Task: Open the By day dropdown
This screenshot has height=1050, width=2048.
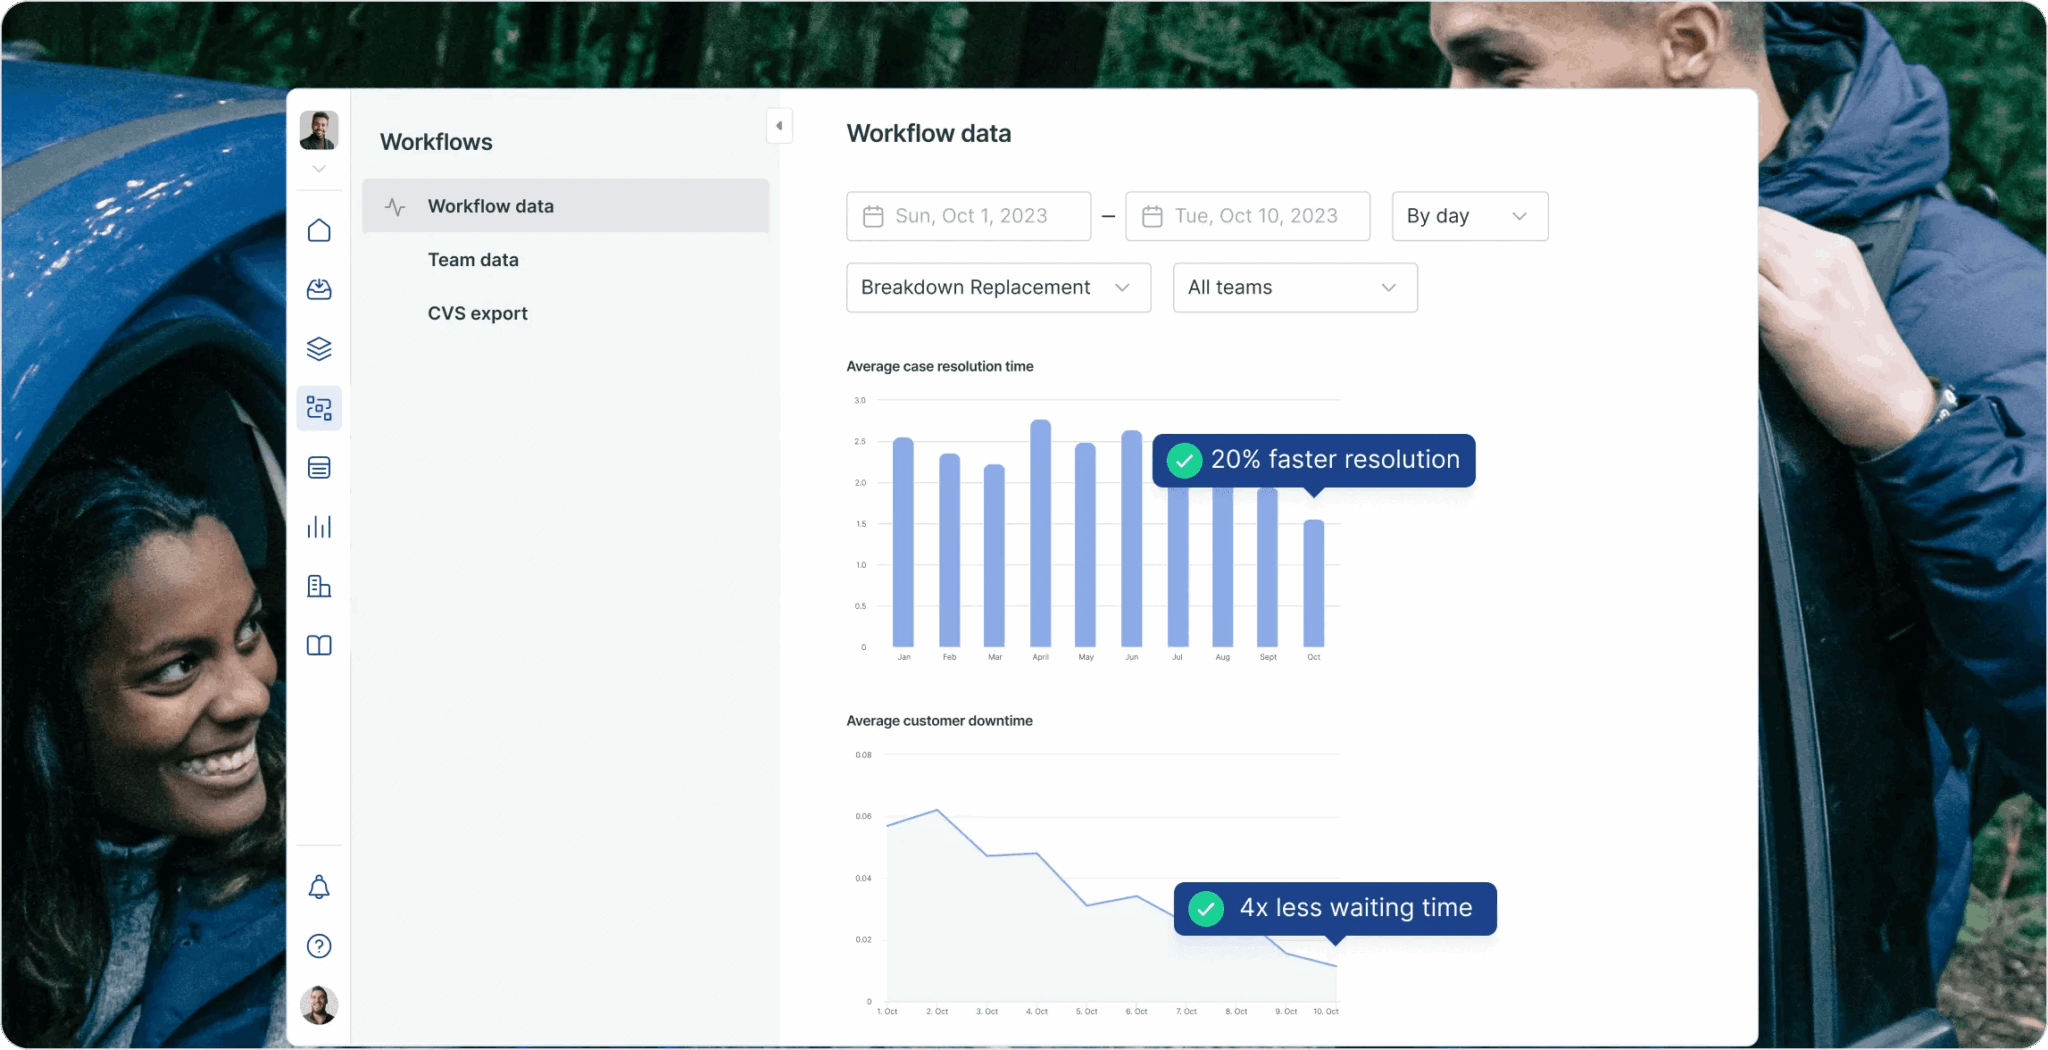Action: [x=1468, y=216]
